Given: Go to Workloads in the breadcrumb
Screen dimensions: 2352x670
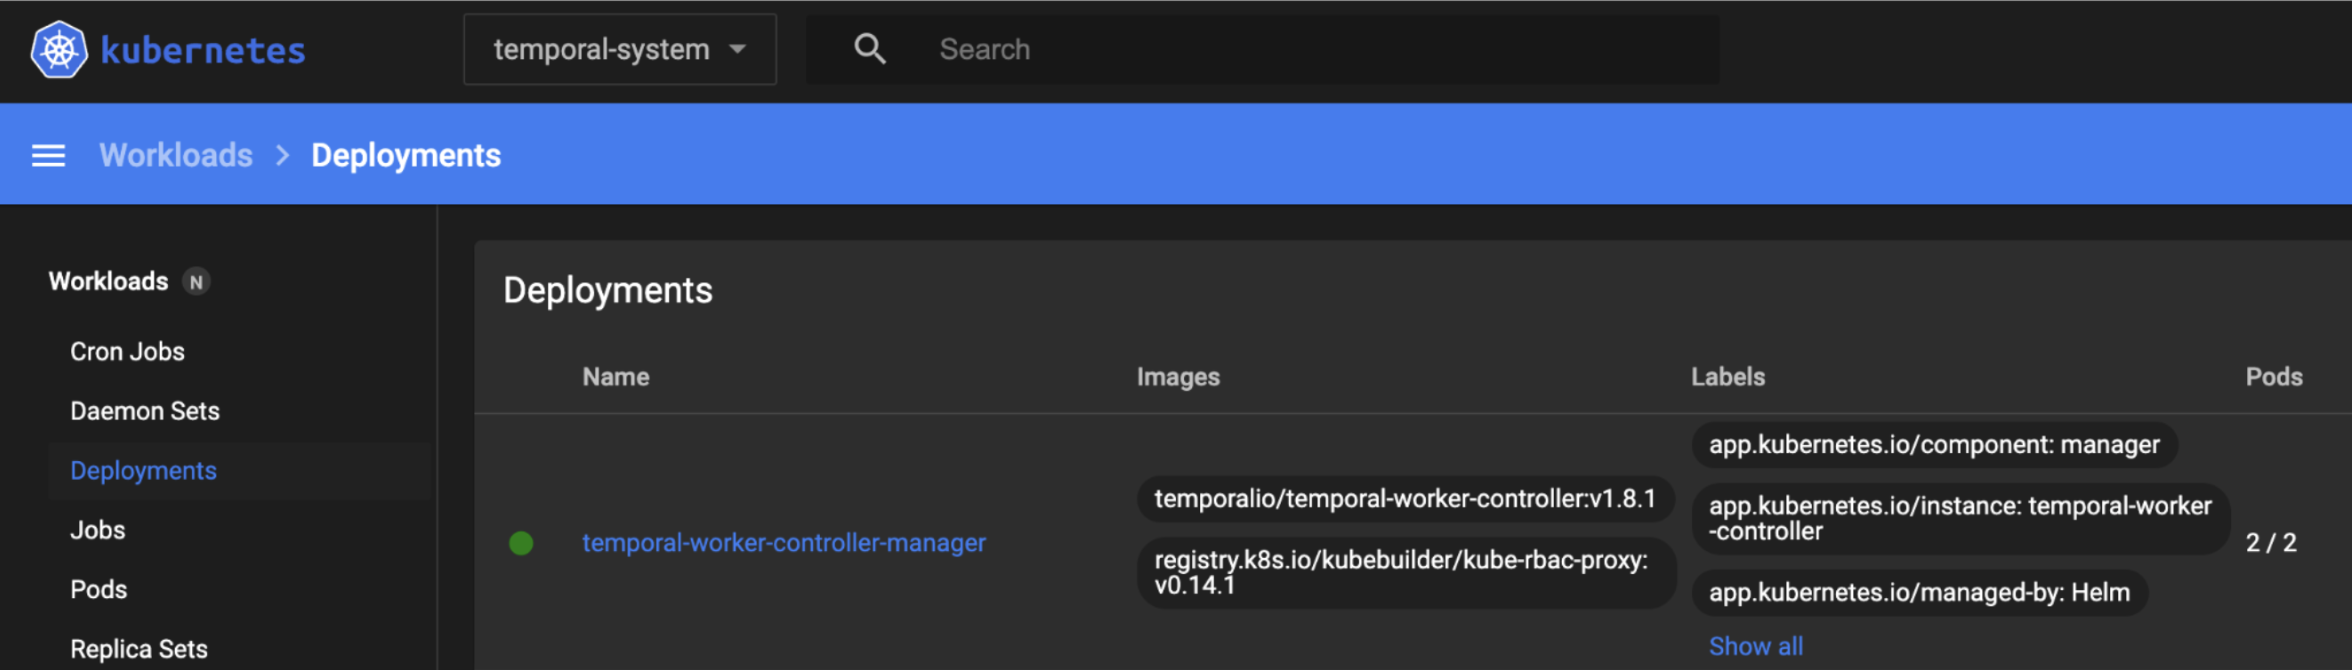Looking at the screenshot, I should (x=176, y=155).
